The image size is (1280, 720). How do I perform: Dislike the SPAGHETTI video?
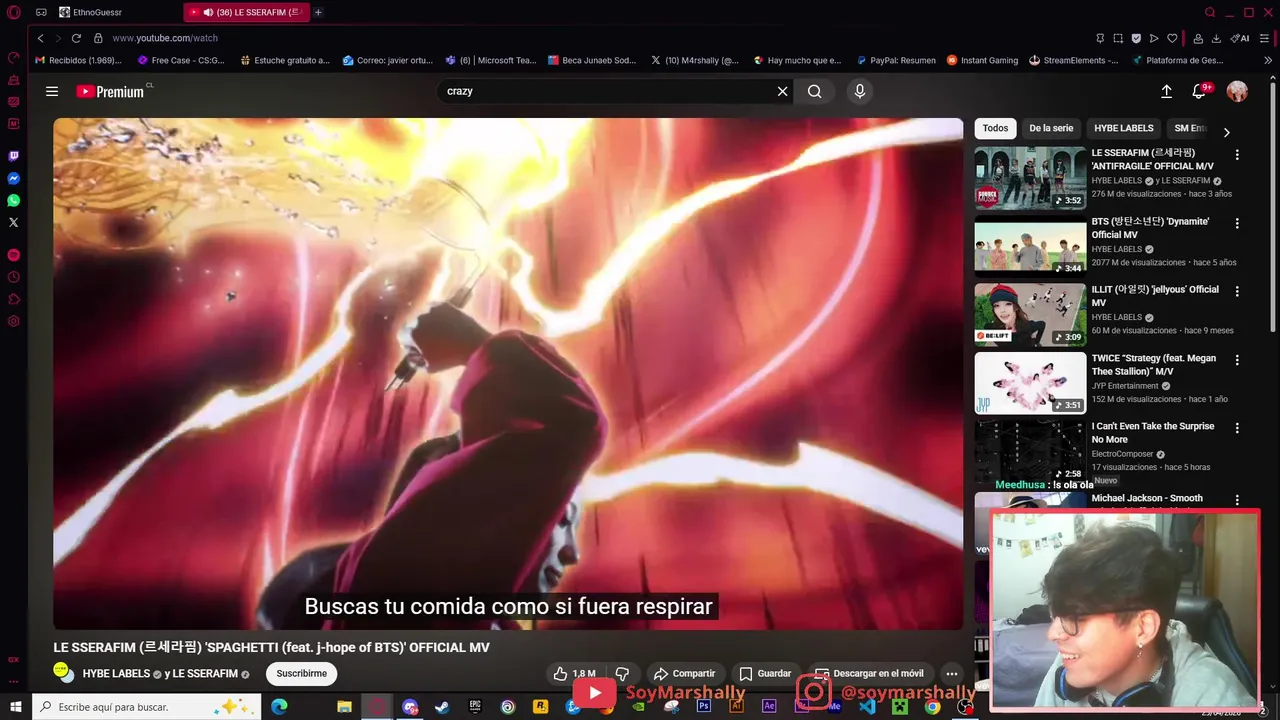click(x=622, y=674)
